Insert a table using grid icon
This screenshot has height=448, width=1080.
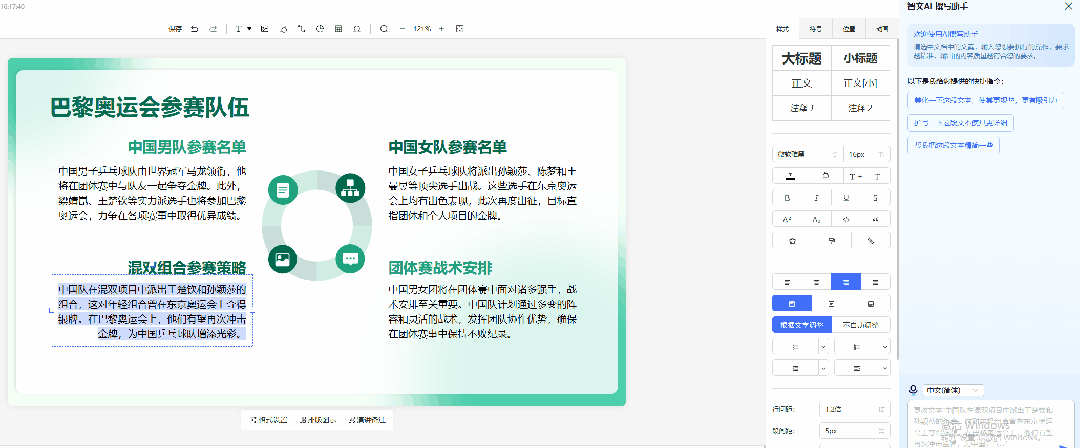click(x=338, y=29)
